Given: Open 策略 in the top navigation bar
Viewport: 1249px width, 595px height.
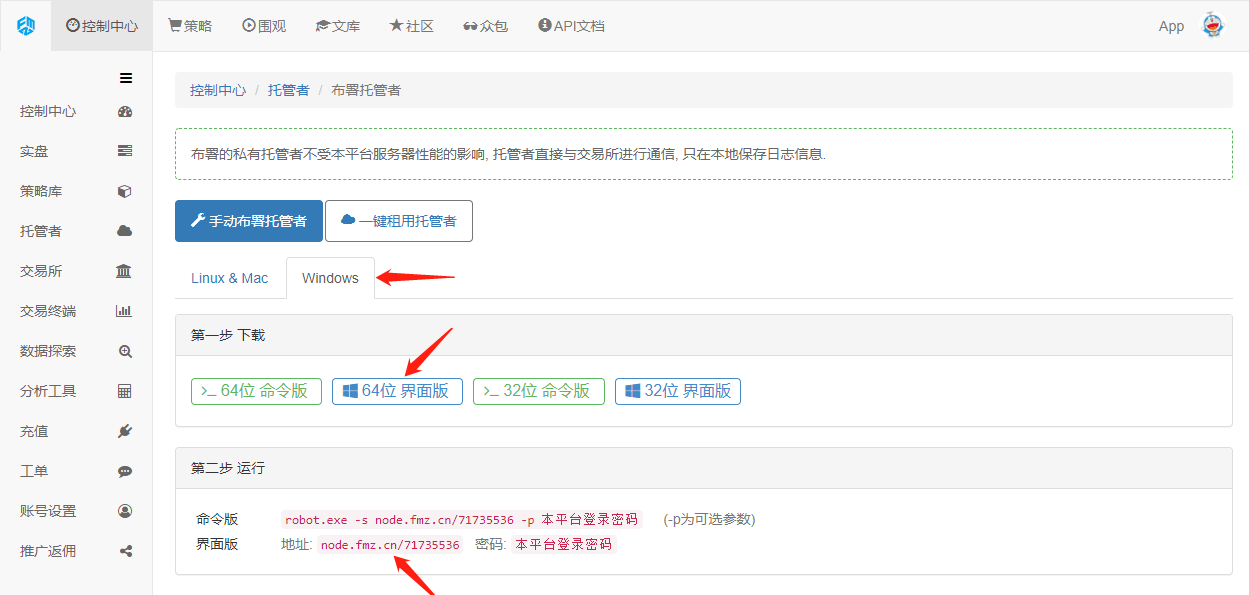Looking at the screenshot, I should point(190,26).
